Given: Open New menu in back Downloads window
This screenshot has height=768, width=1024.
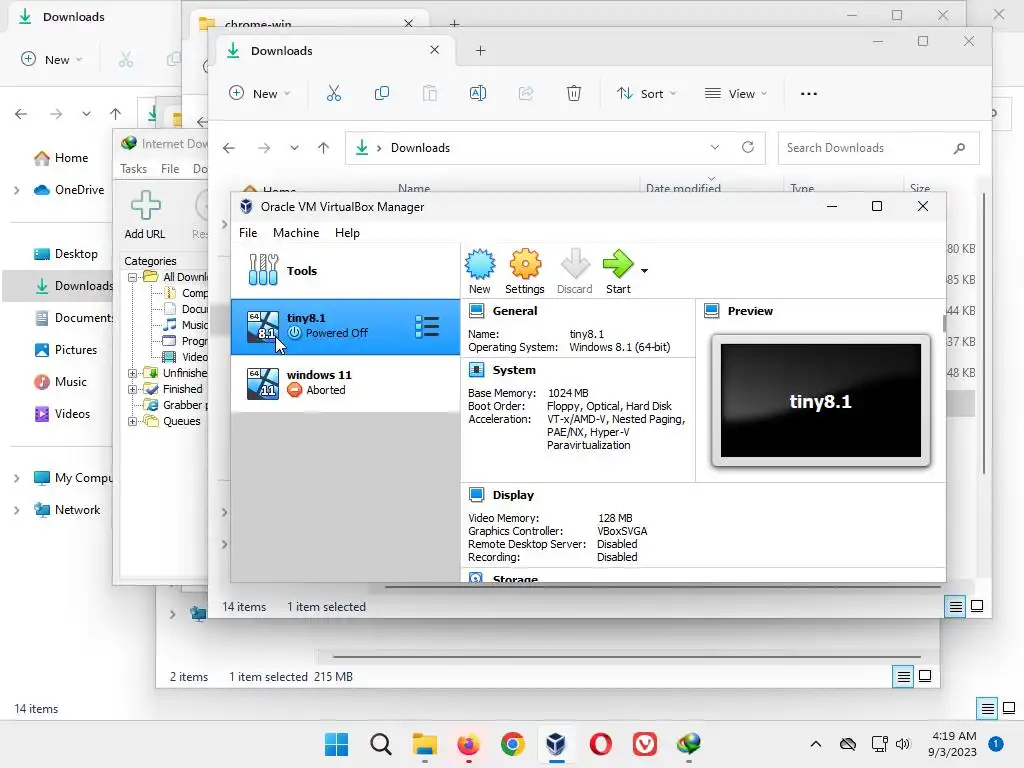Looking at the screenshot, I should pyautogui.click(x=51, y=59).
